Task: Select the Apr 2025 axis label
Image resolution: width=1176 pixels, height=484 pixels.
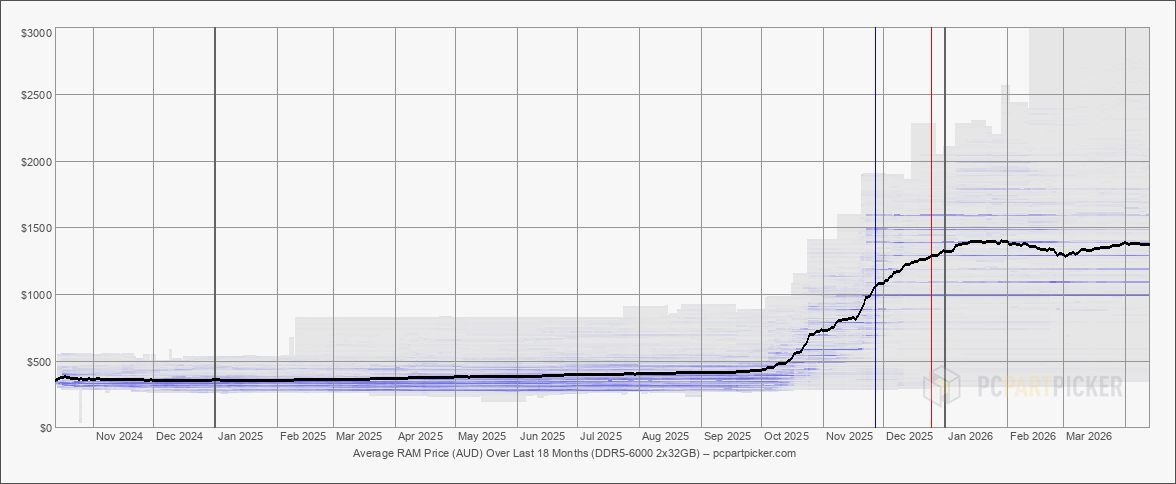Action: click(x=420, y=436)
